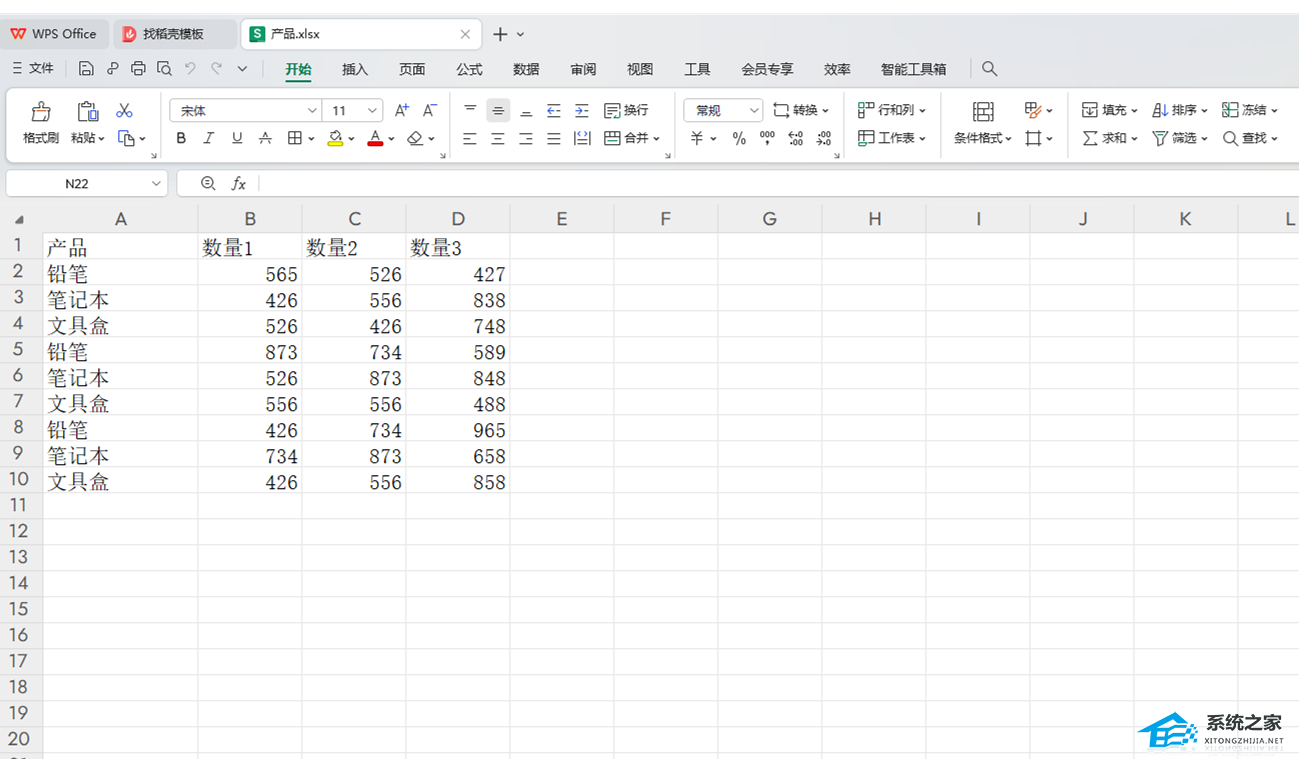Viewport: 1299px width, 759px height.
Task: Justify text alignment icon
Action: 554,138
